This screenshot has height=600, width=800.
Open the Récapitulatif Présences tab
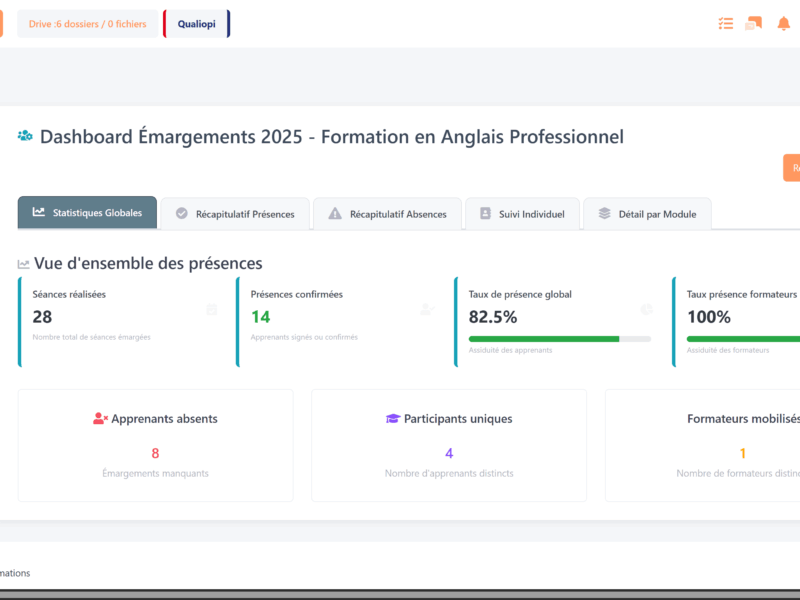[x=235, y=214]
